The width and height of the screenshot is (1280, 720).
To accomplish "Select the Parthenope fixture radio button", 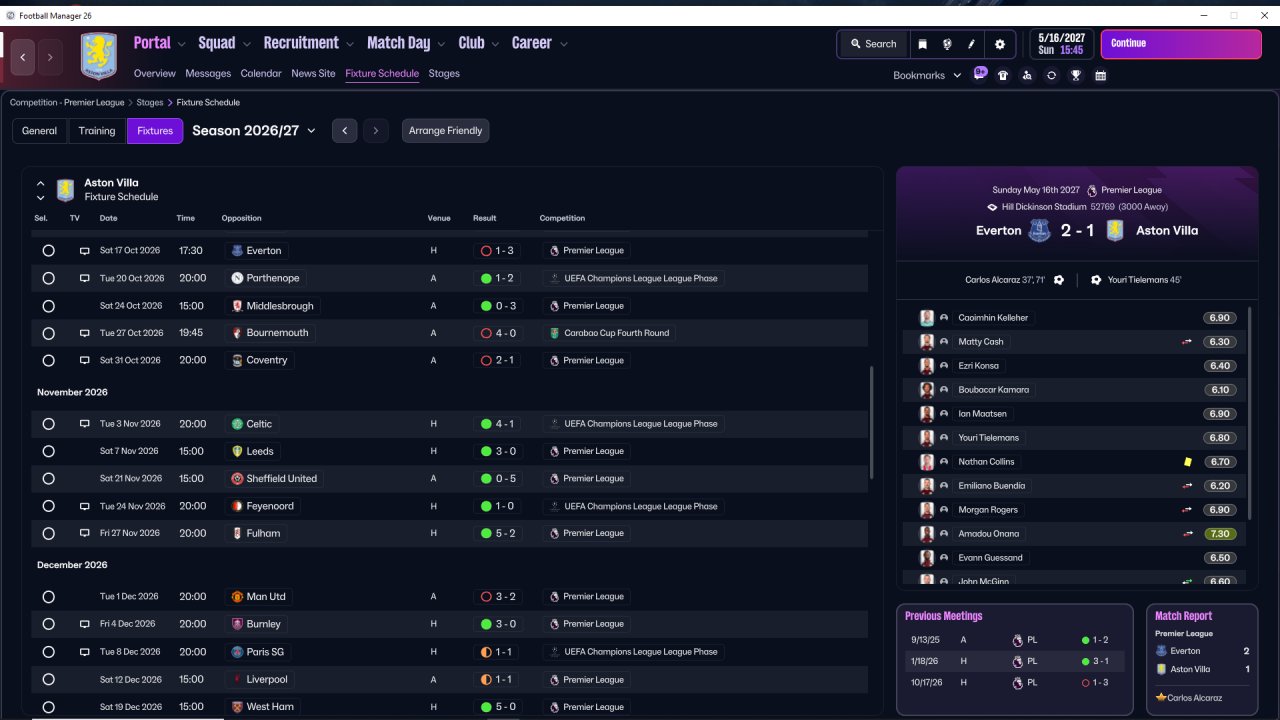I will (48, 278).
